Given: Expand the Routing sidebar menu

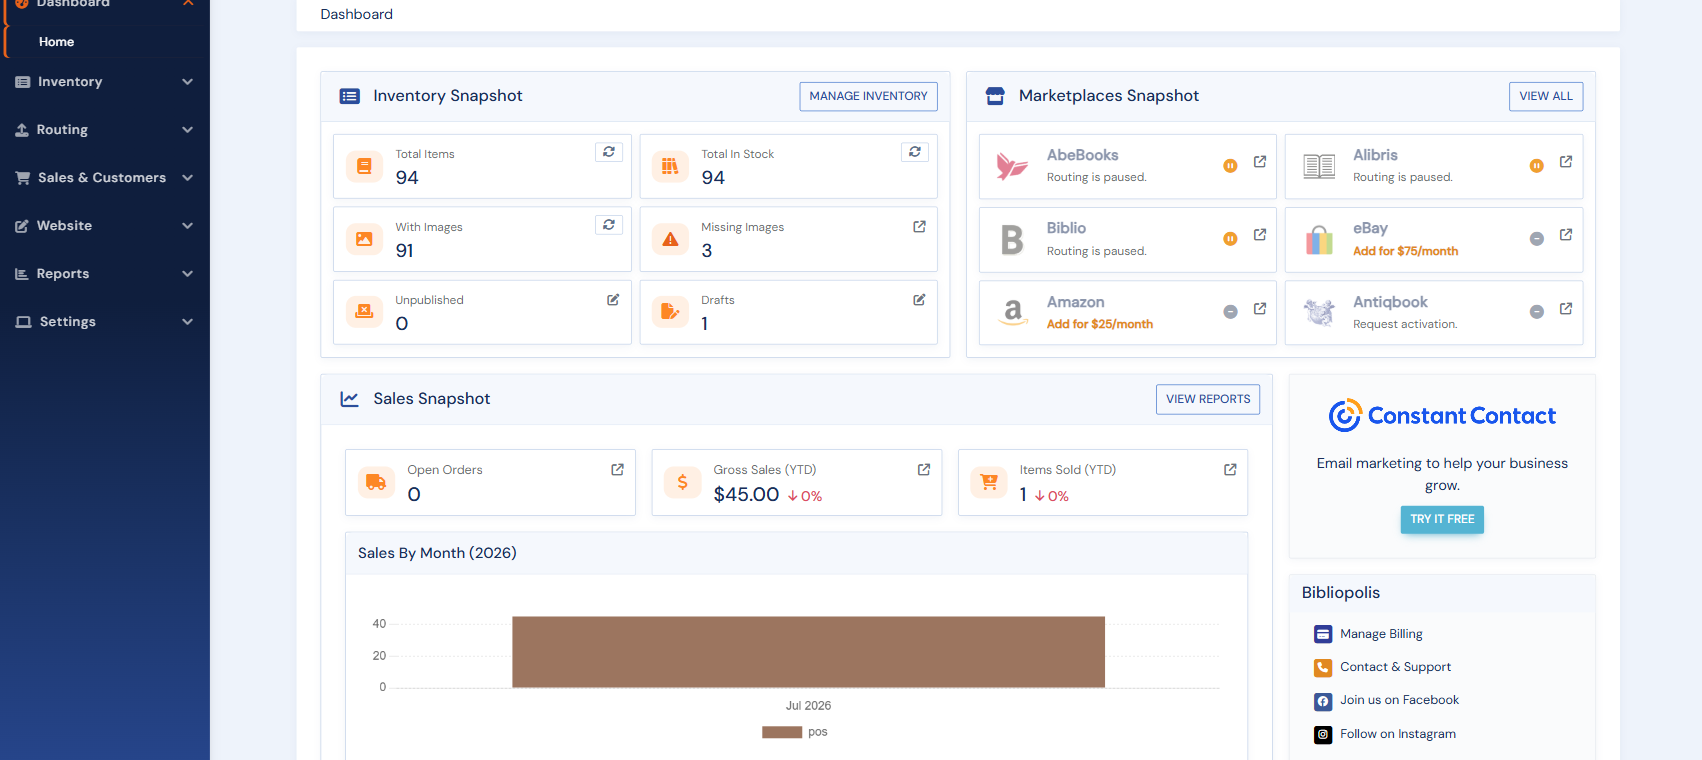Looking at the screenshot, I should (105, 130).
